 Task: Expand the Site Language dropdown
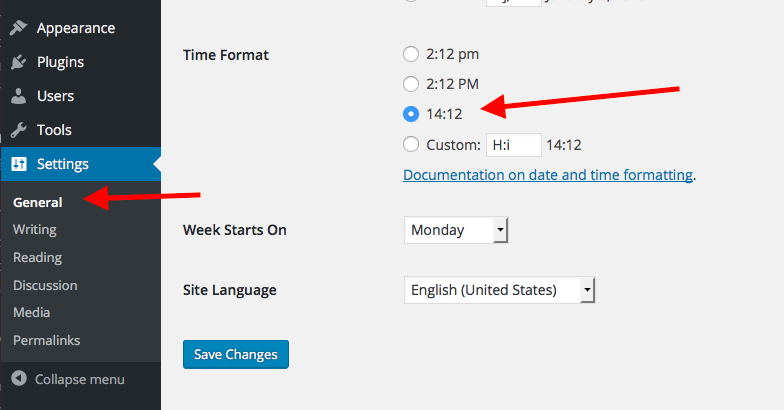click(x=499, y=290)
